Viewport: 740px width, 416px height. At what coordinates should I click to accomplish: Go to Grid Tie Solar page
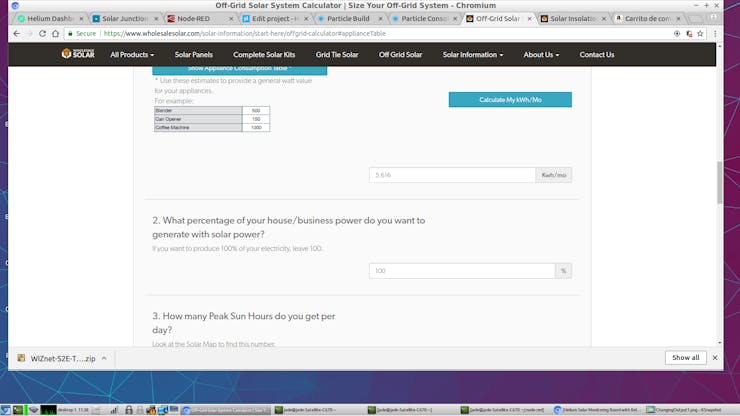pyautogui.click(x=337, y=55)
